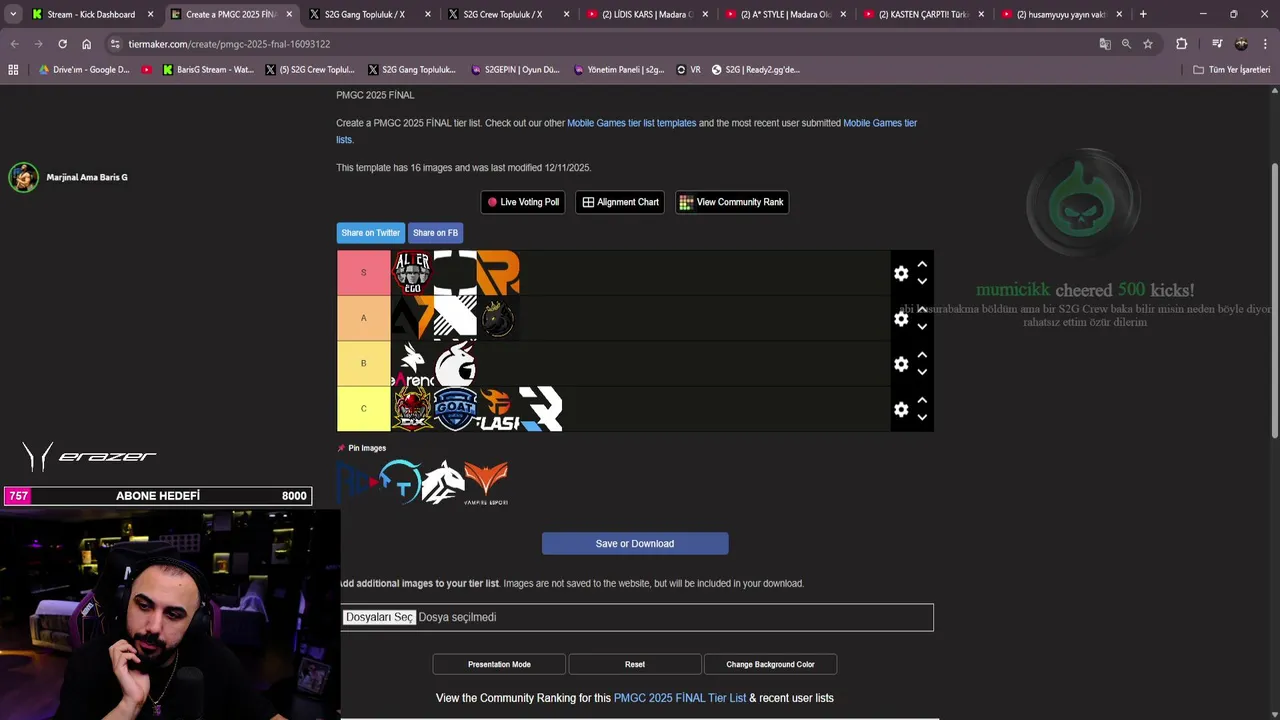
Task: Move the C tier row up
Action: click(x=922, y=400)
